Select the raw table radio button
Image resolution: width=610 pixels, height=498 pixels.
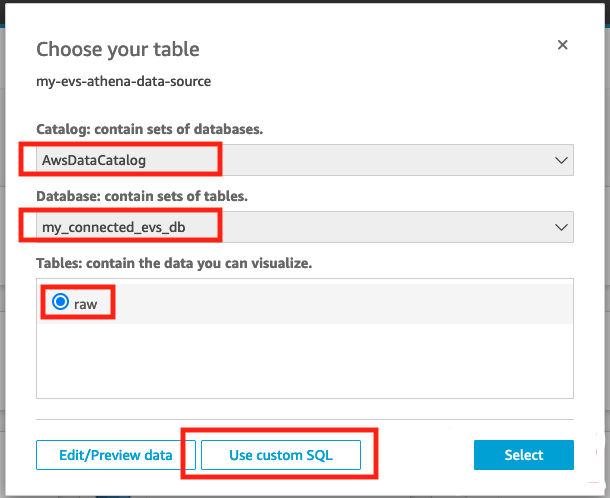coord(59,303)
